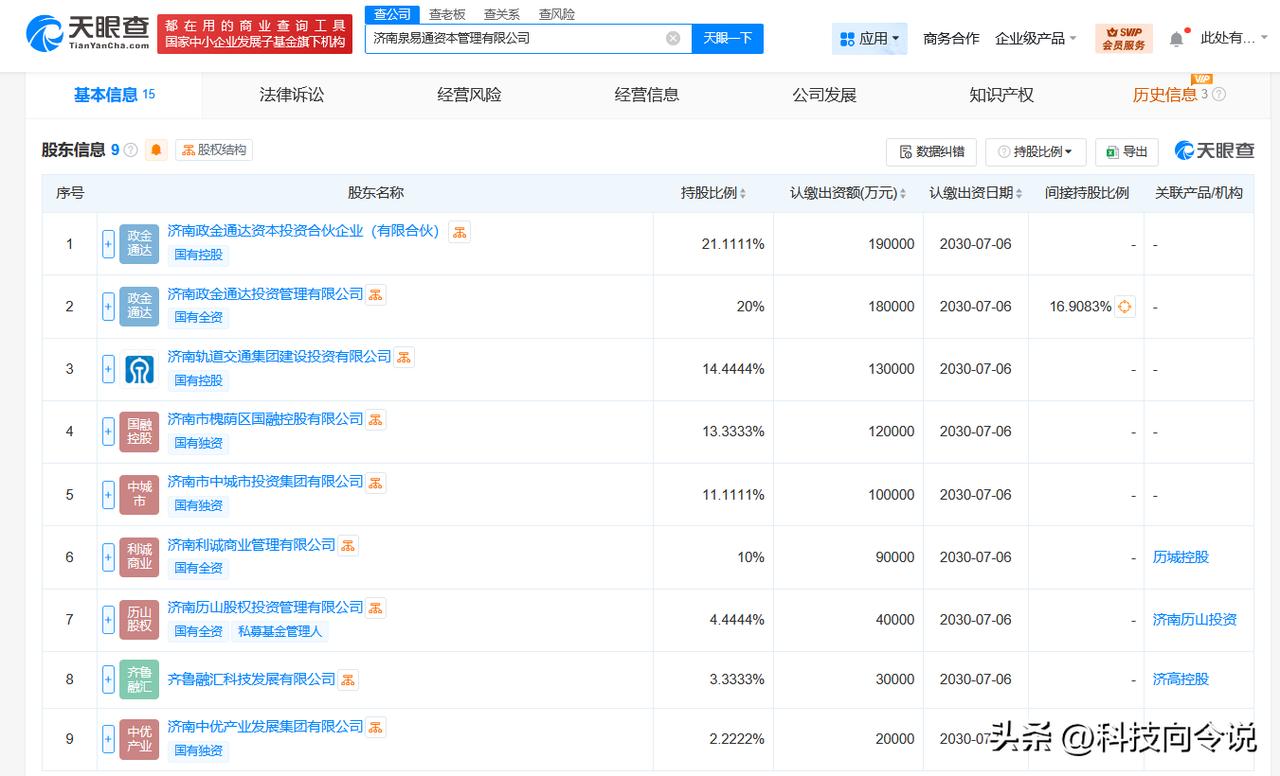
Task: Click the TianYanCha logo
Action: point(88,33)
